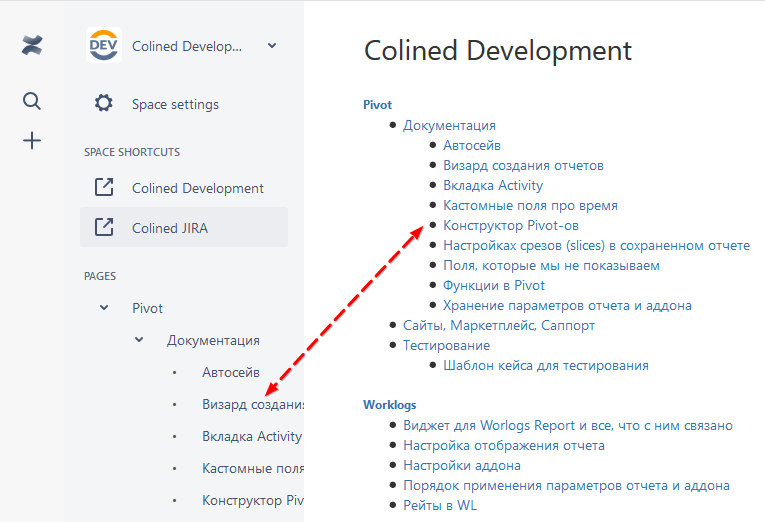Open Документация link in page content
765x522 pixels.
tap(449, 125)
